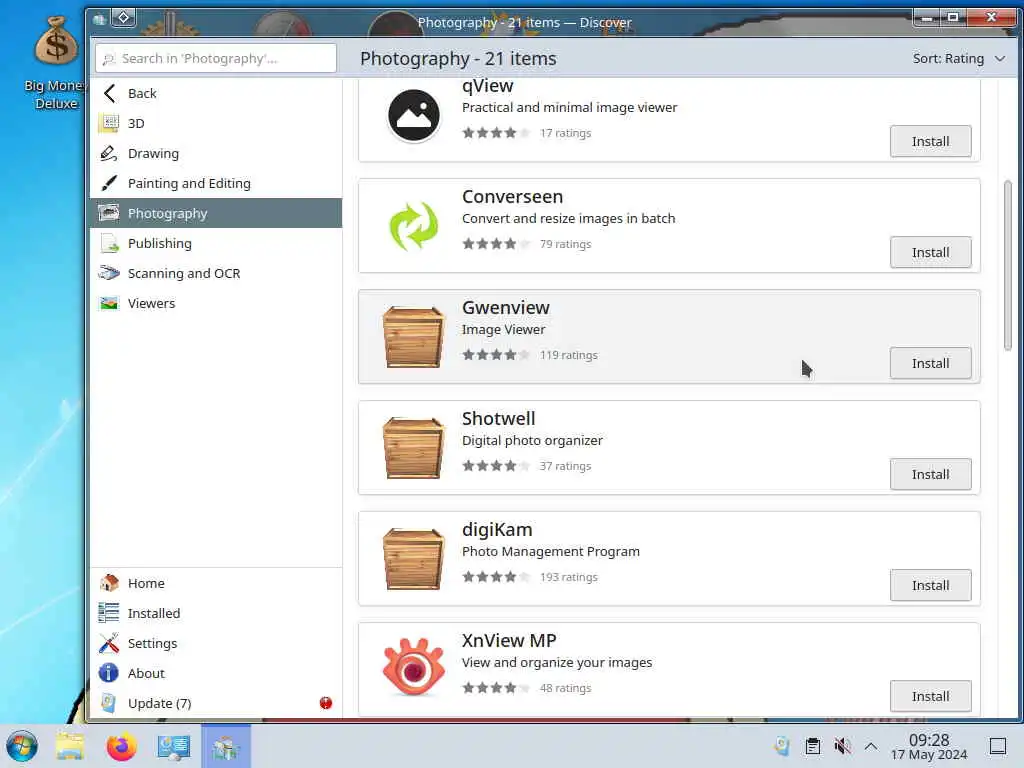The height and width of the screenshot is (768, 1024).
Task: Open the Start menu orb
Action: click(22, 746)
